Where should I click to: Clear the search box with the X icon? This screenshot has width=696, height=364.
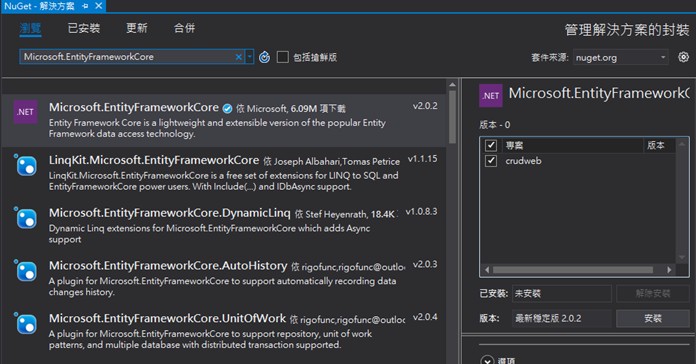(238, 57)
